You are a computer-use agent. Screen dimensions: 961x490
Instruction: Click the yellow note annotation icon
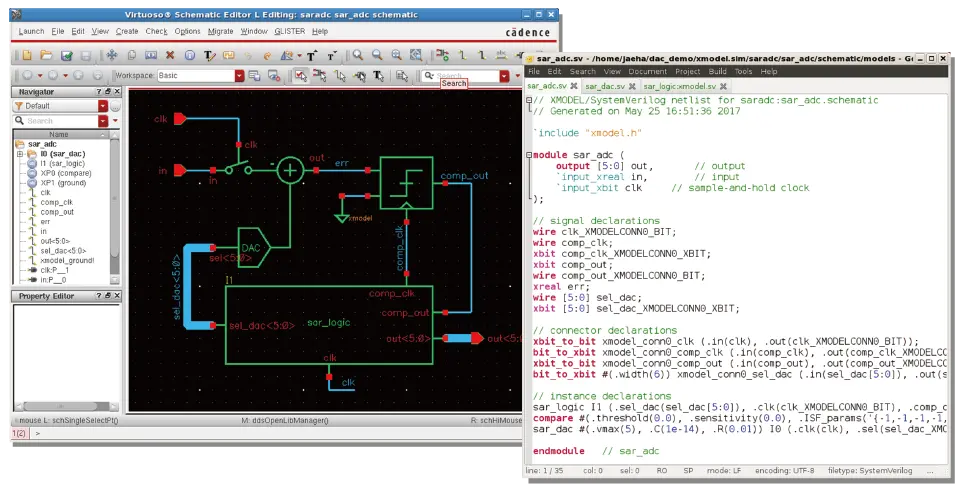click(x=229, y=56)
